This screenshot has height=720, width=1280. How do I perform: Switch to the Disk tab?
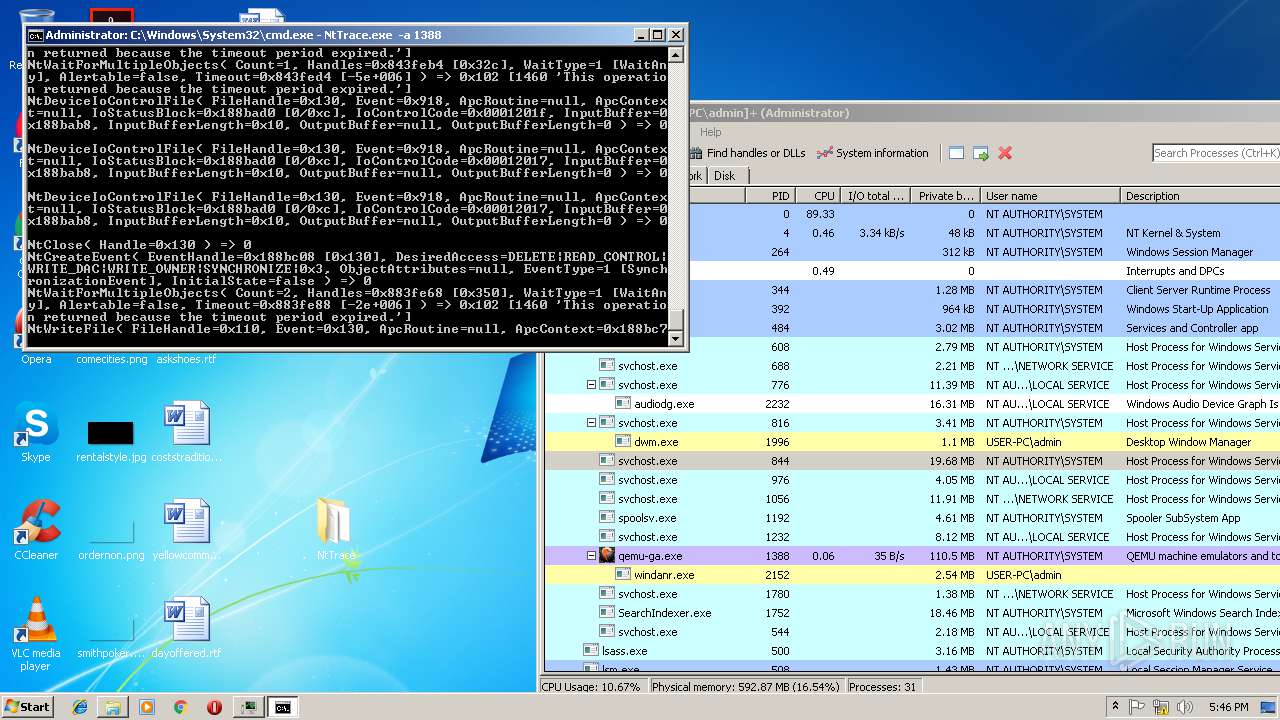coord(724,175)
